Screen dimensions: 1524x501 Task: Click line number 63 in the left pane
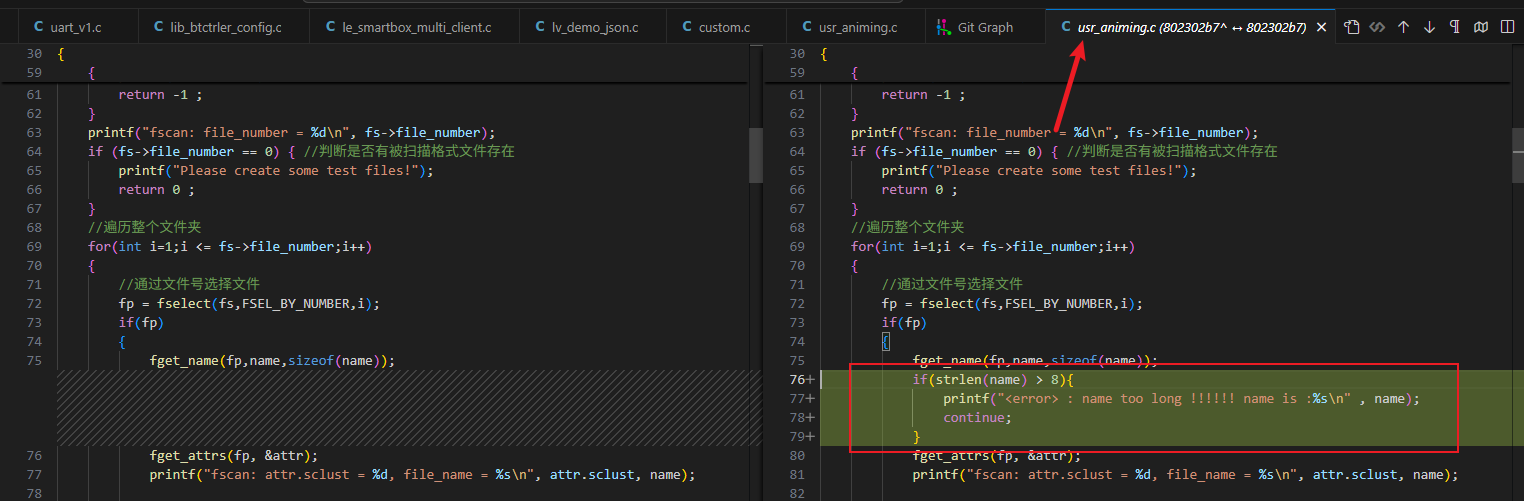coord(34,132)
